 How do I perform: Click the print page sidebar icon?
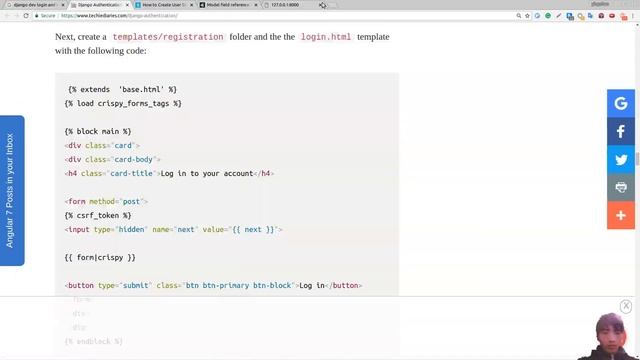coord(621,187)
